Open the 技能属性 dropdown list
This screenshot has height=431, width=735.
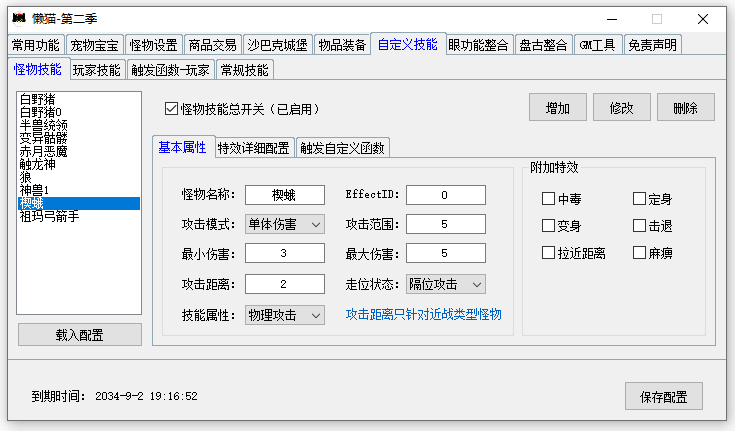[x=285, y=315]
